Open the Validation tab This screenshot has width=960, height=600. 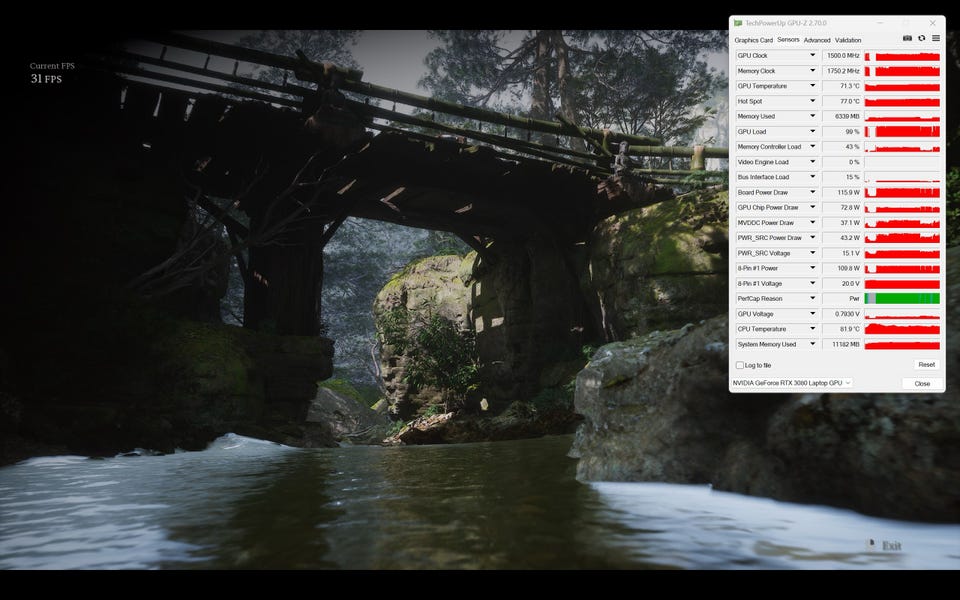(848, 40)
